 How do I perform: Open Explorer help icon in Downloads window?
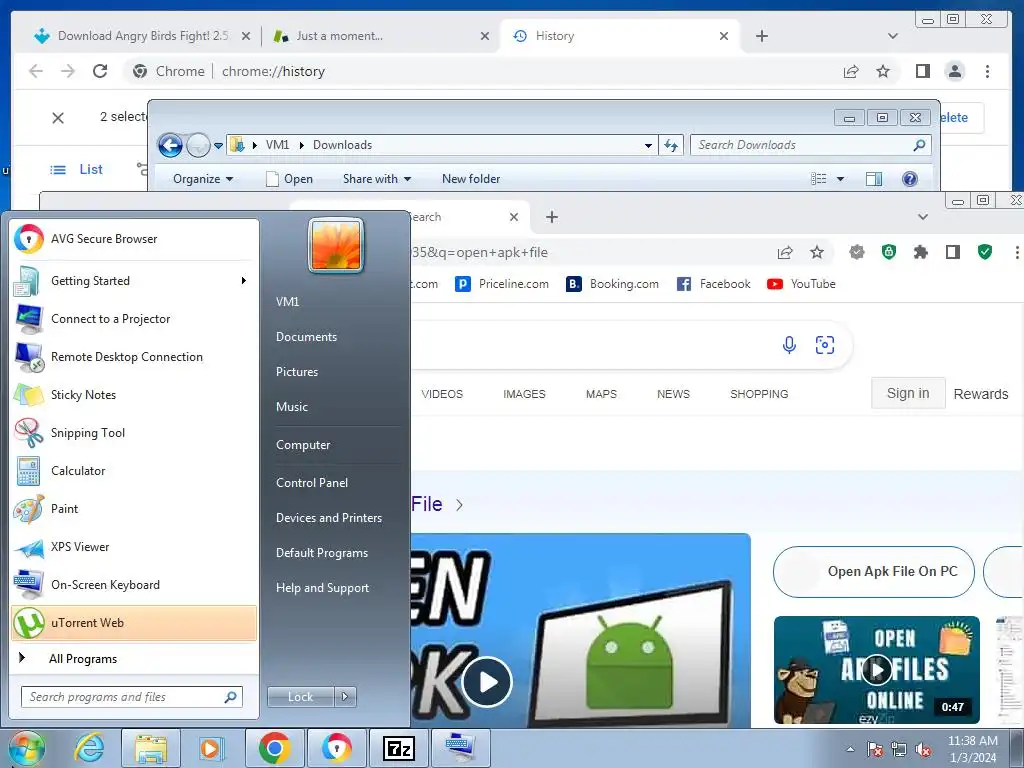point(910,179)
